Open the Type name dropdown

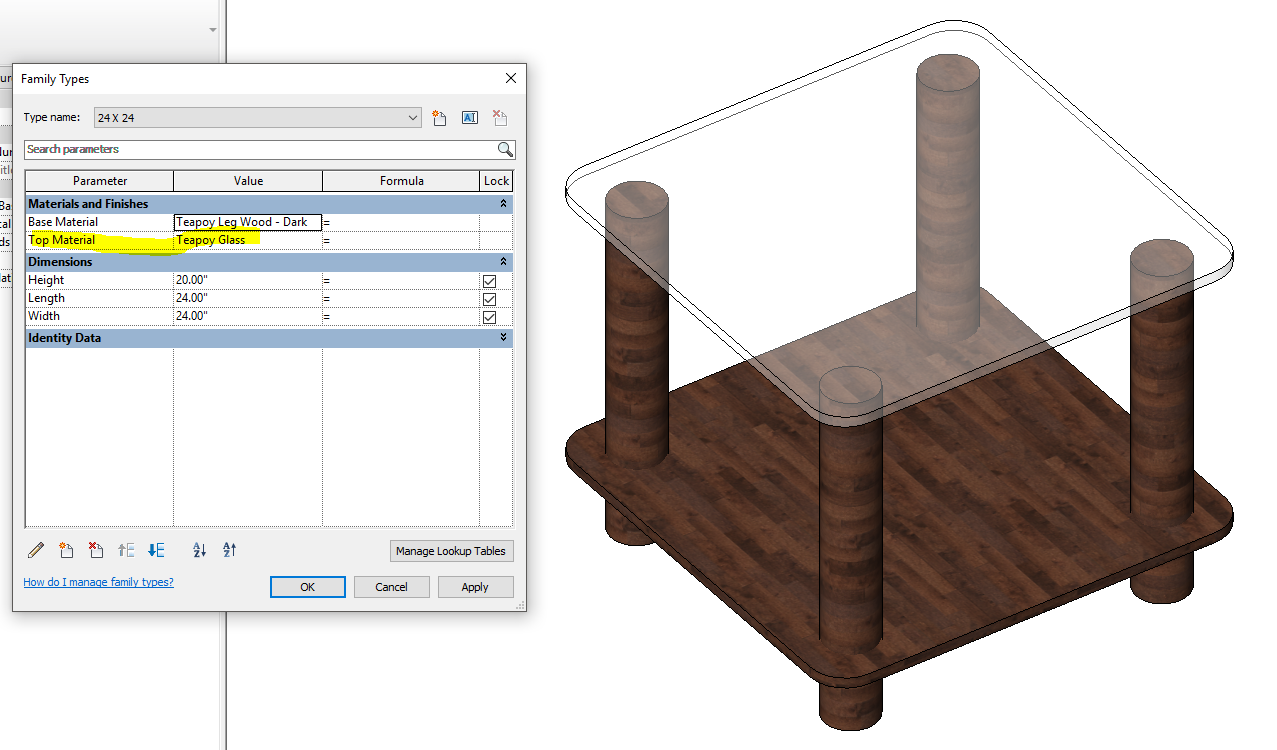(x=413, y=117)
